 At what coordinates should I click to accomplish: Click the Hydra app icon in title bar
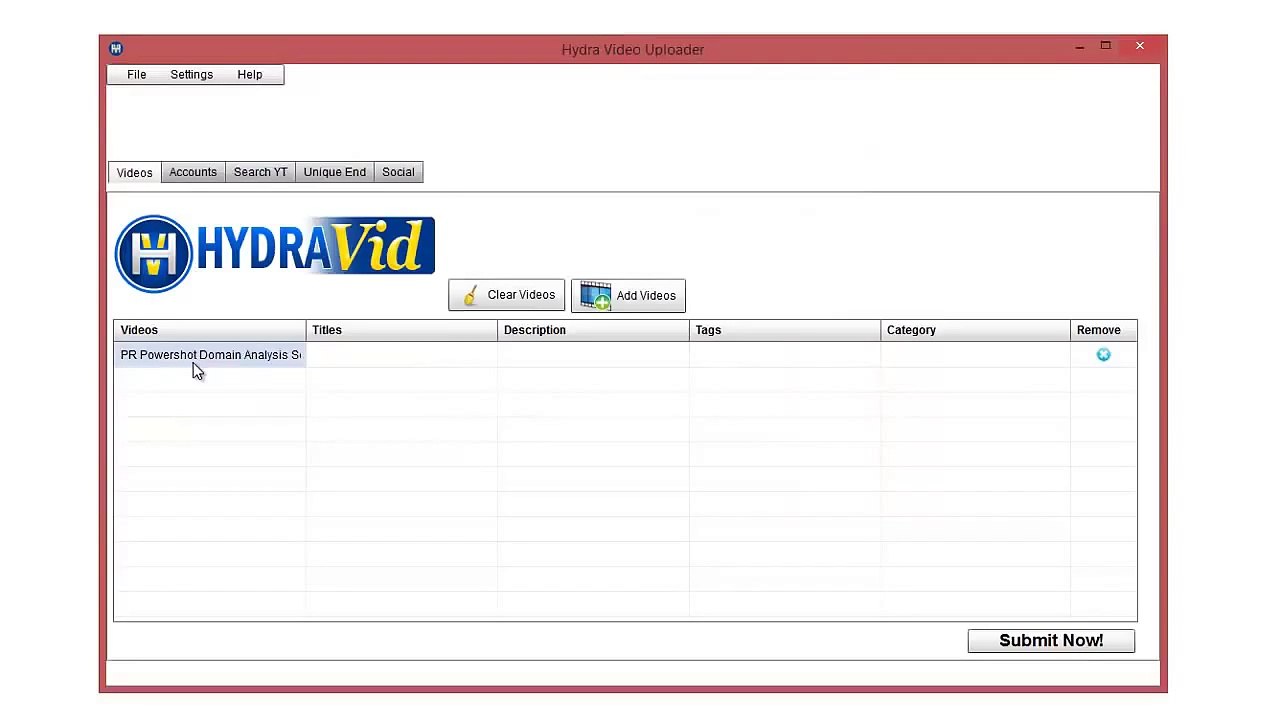coord(116,48)
